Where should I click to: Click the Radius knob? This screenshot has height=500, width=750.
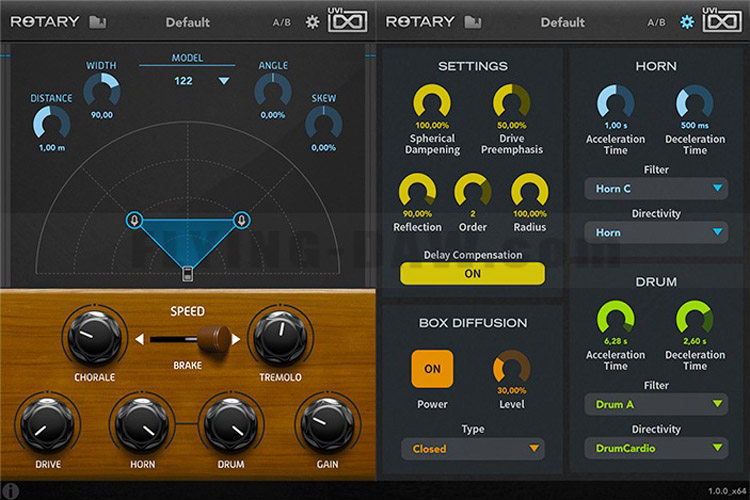tap(529, 190)
